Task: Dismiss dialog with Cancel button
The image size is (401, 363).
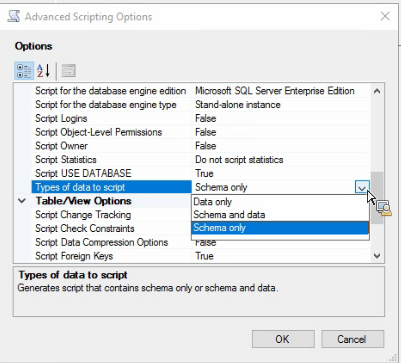Action: click(x=353, y=339)
